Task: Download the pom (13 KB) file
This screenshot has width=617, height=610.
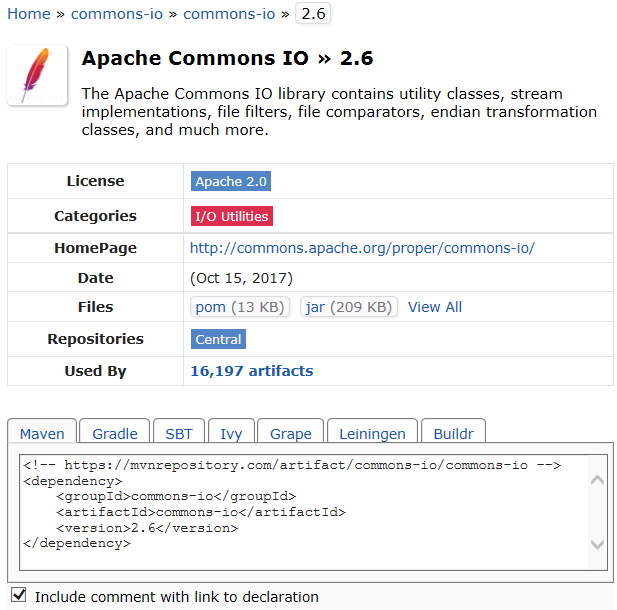Action: [x=240, y=307]
